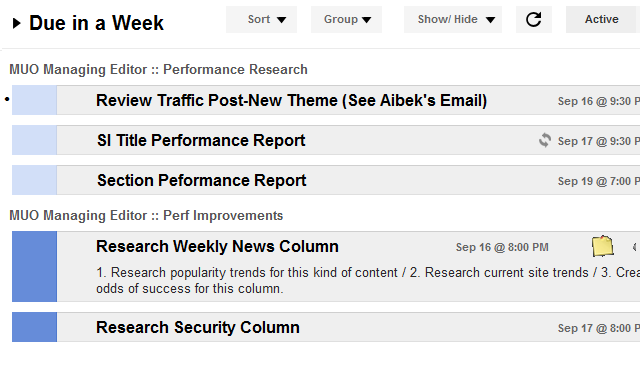Open the Show/Hide dropdown
Screen dimensions: 640x365
pos(453,19)
